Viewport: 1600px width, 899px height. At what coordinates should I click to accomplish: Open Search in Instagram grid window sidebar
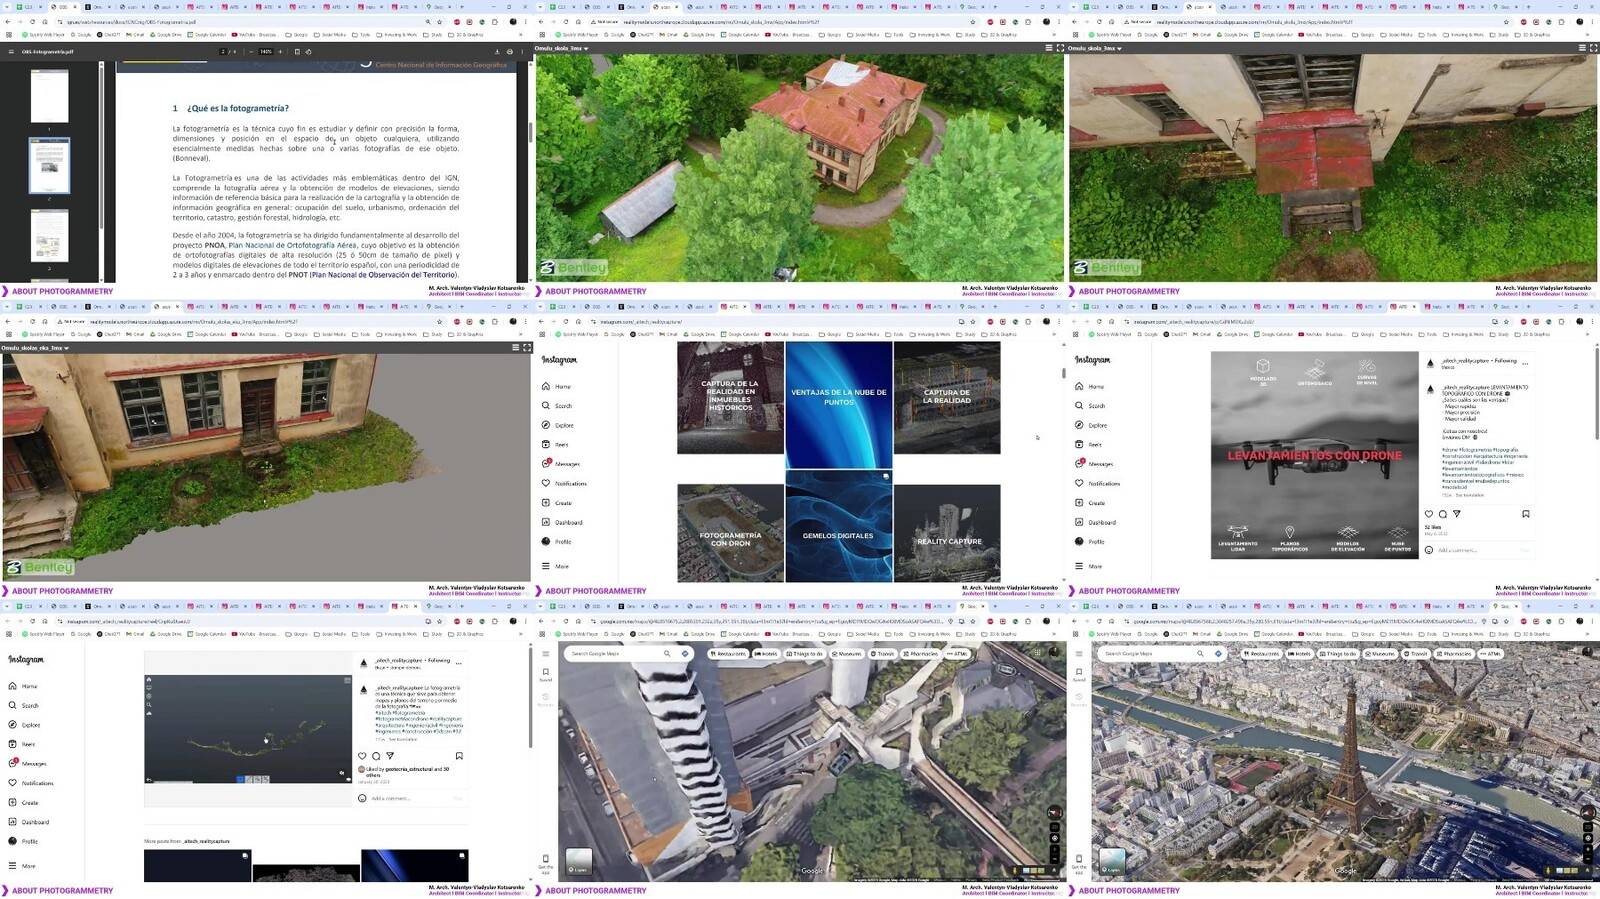(x=558, y=406)
